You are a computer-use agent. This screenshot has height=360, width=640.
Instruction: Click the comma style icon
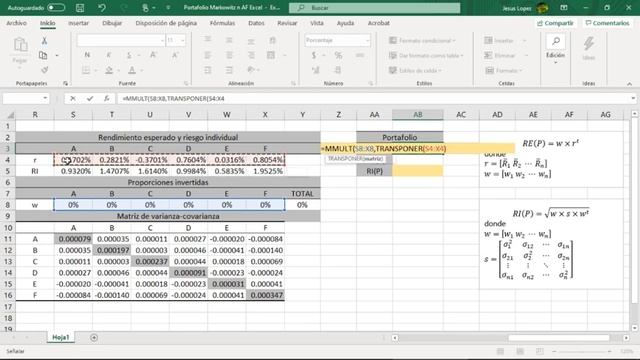pos(360,55)
